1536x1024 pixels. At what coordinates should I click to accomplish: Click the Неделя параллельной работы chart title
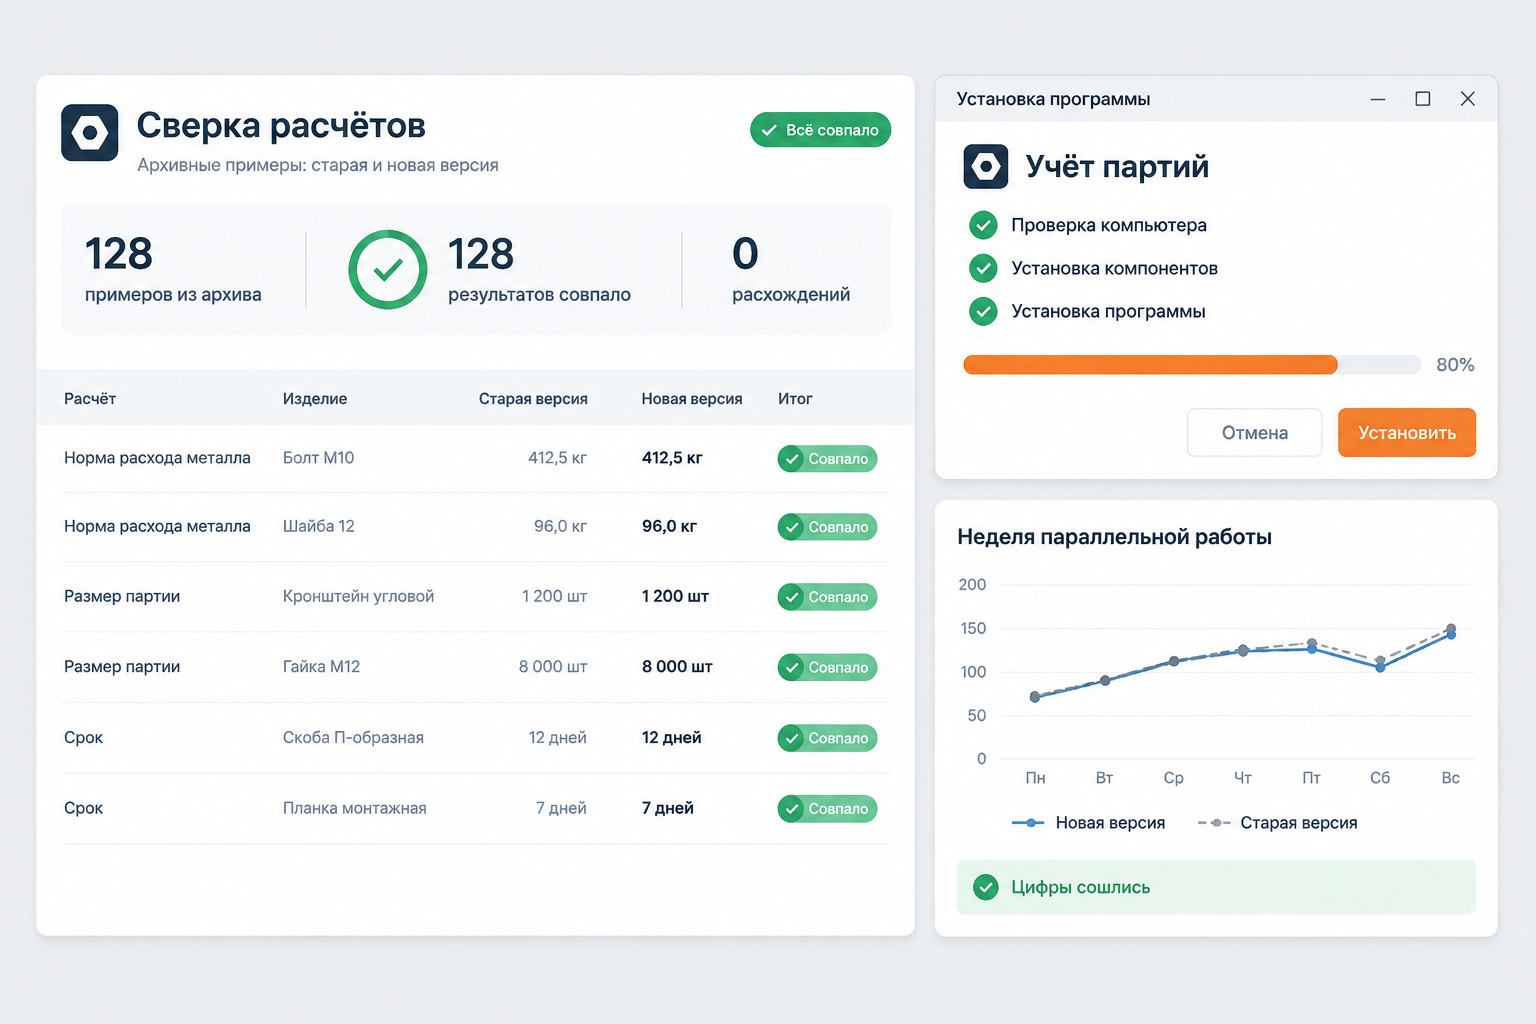(1114, 537)
